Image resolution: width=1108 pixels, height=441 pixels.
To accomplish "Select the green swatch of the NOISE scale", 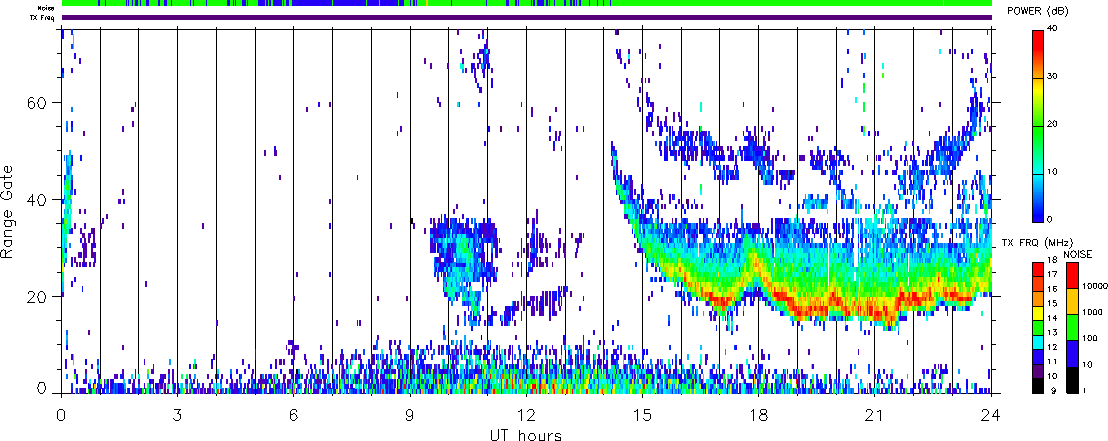I will point(1071,327).
